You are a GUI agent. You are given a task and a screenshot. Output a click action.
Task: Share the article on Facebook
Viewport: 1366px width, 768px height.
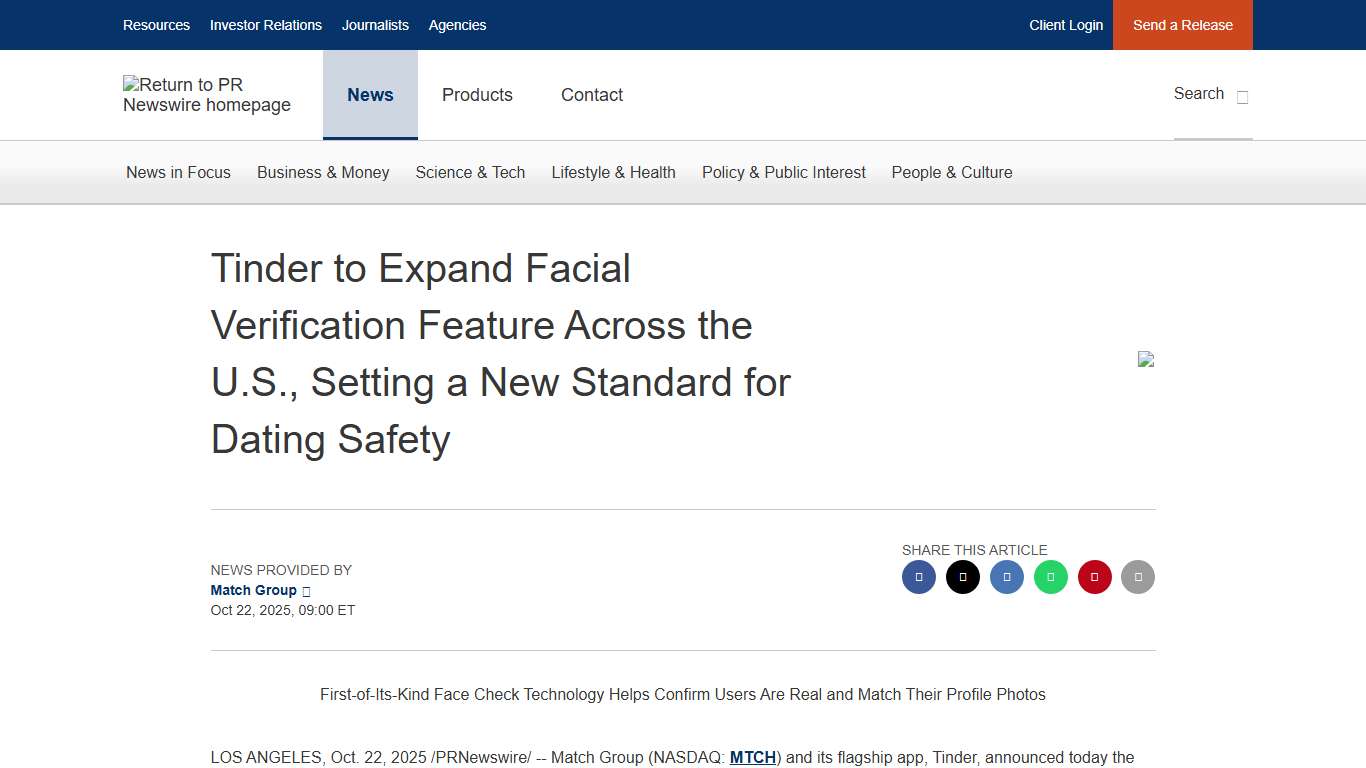click(918, 577)
